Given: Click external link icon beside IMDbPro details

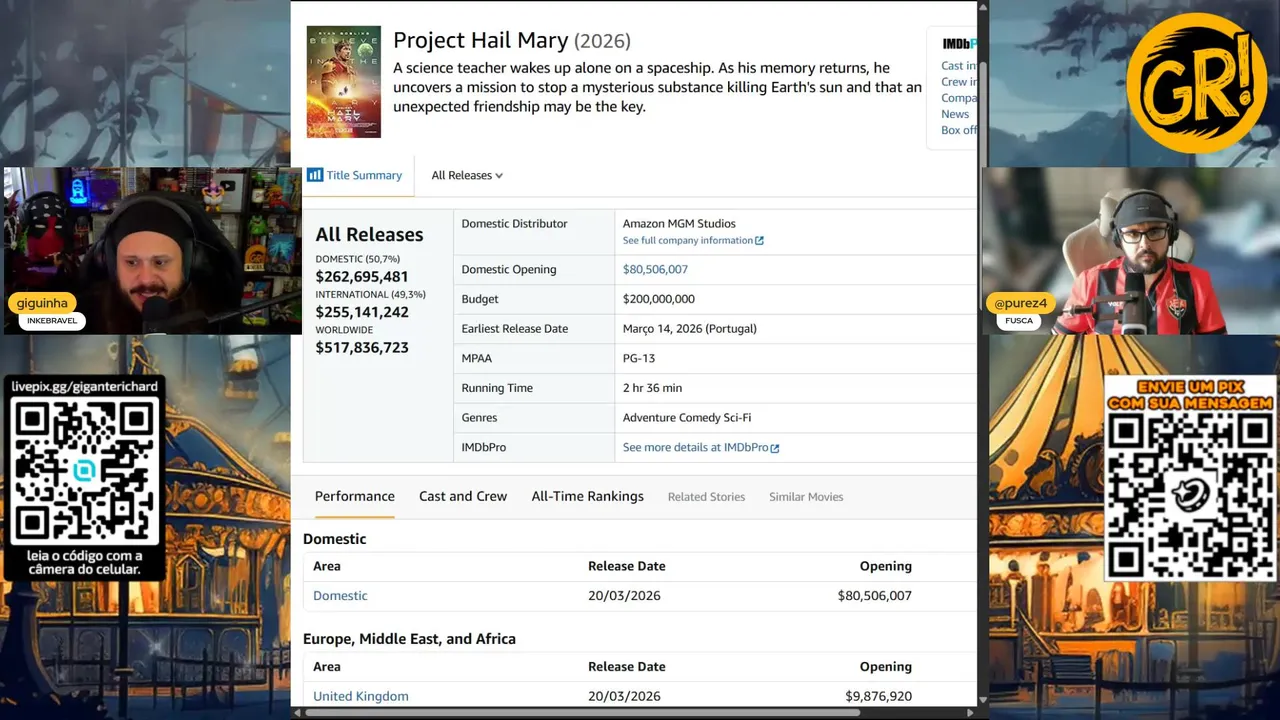Looking at the screenshot, I should point(775,448).
